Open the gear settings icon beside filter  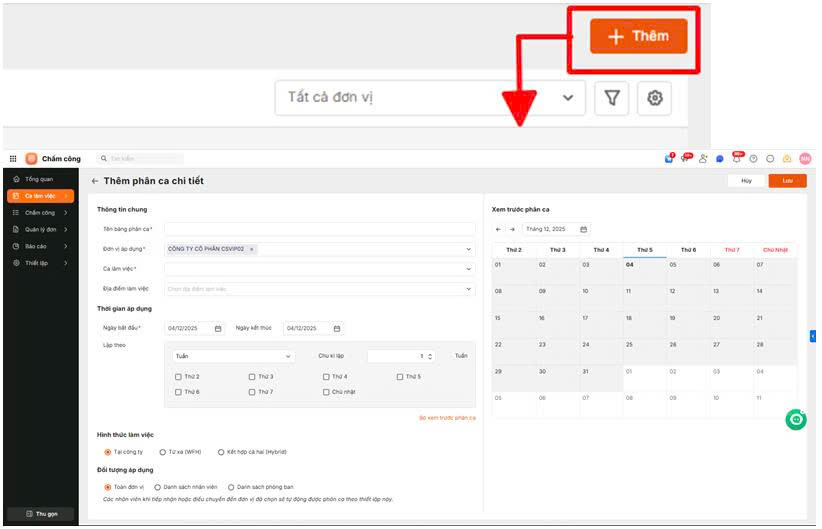point(654,98)
